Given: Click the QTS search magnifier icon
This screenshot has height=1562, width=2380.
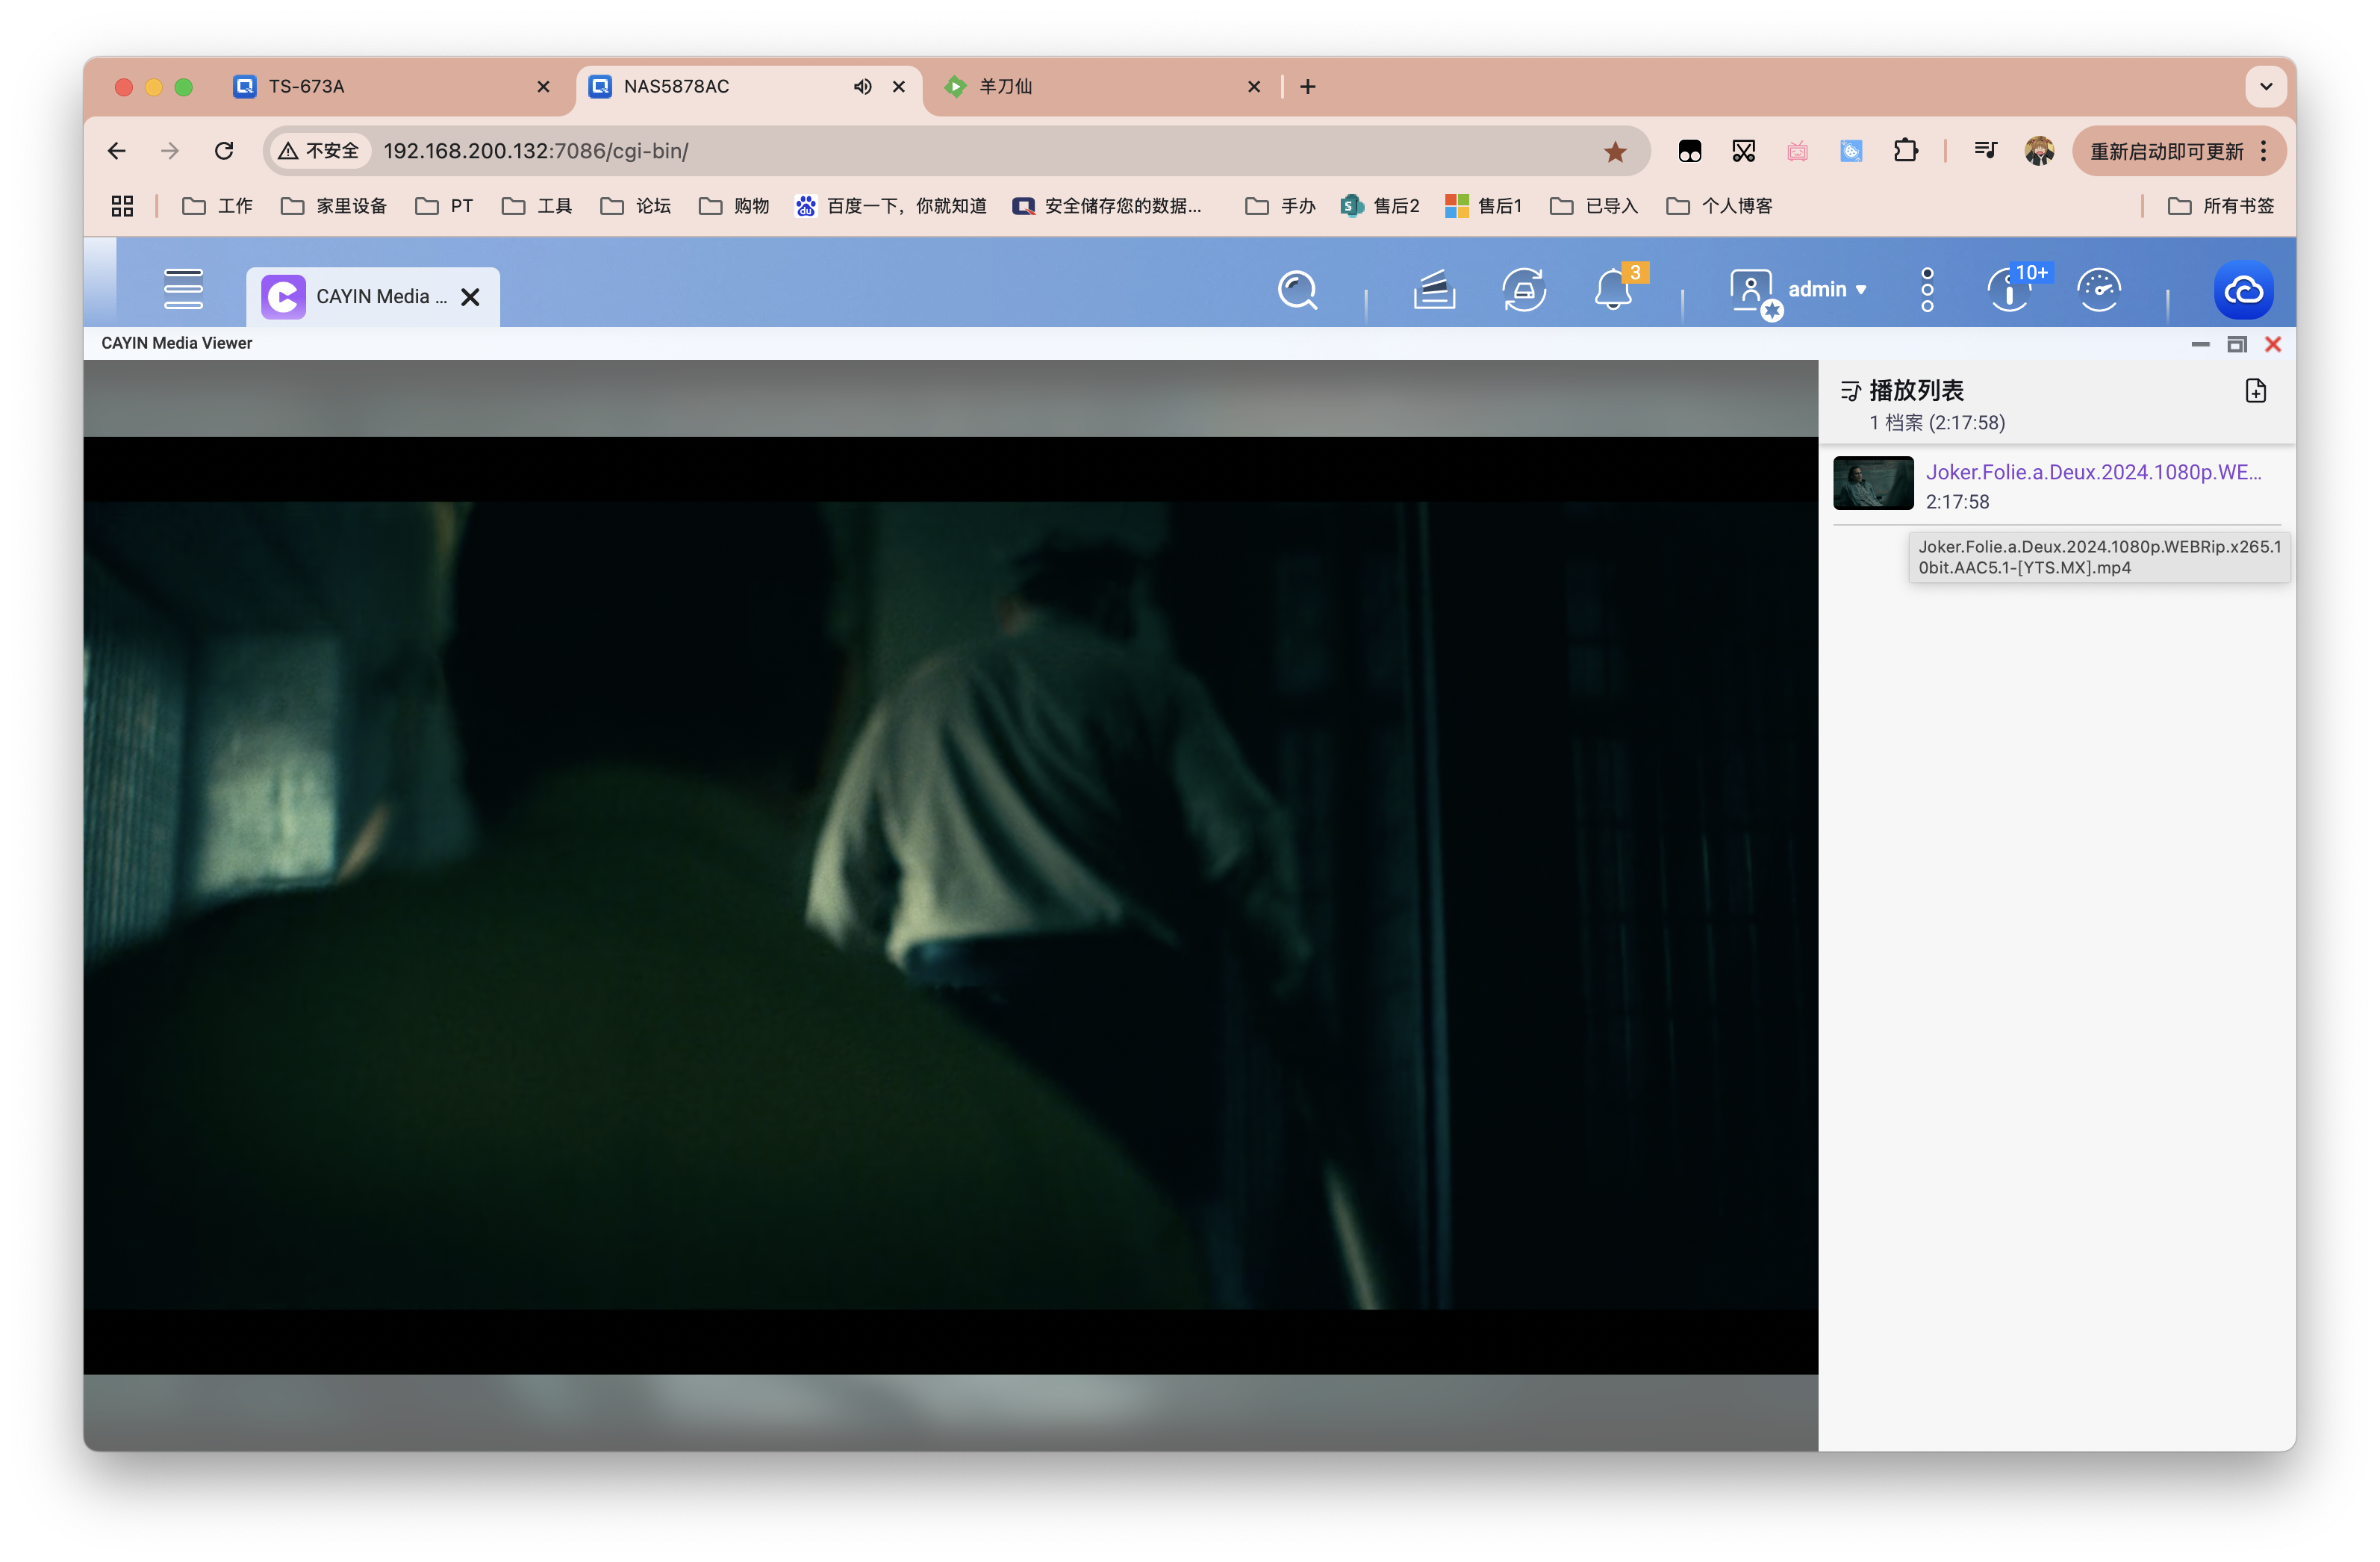Looking at the screenshot, I should (1297, 290).
